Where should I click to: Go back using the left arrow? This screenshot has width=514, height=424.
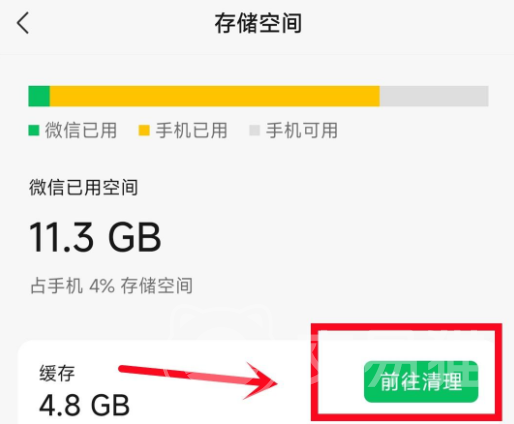point(23,23)
